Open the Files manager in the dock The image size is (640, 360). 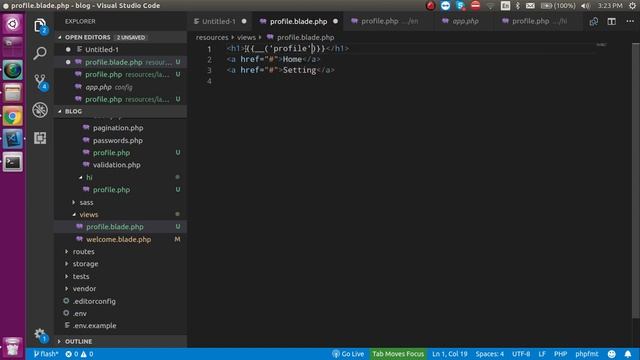point(13,93)
